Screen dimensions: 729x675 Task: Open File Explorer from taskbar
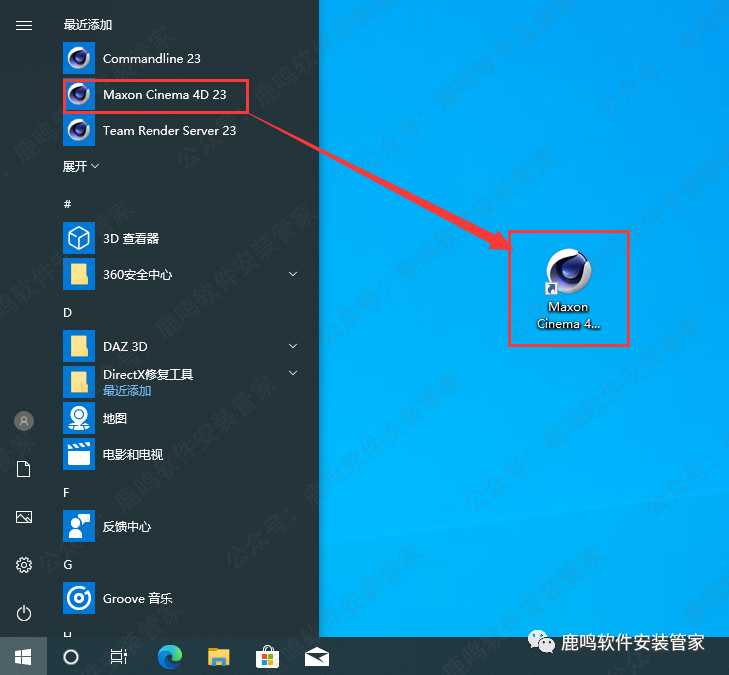click(x=219, y=657)
